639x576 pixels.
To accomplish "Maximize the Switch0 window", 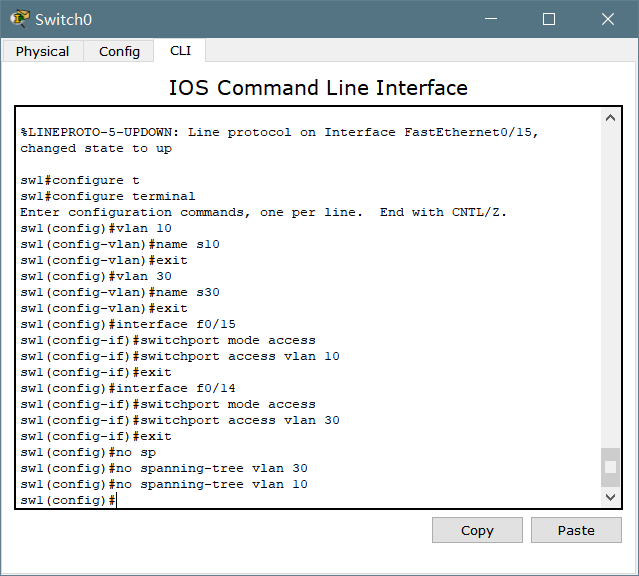I will (549, 19).
